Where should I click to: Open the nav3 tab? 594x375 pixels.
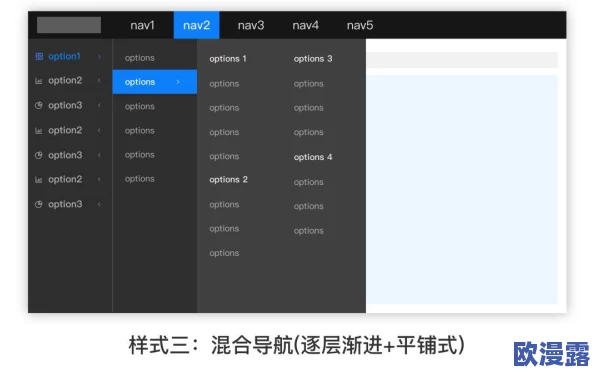[251, 25]
